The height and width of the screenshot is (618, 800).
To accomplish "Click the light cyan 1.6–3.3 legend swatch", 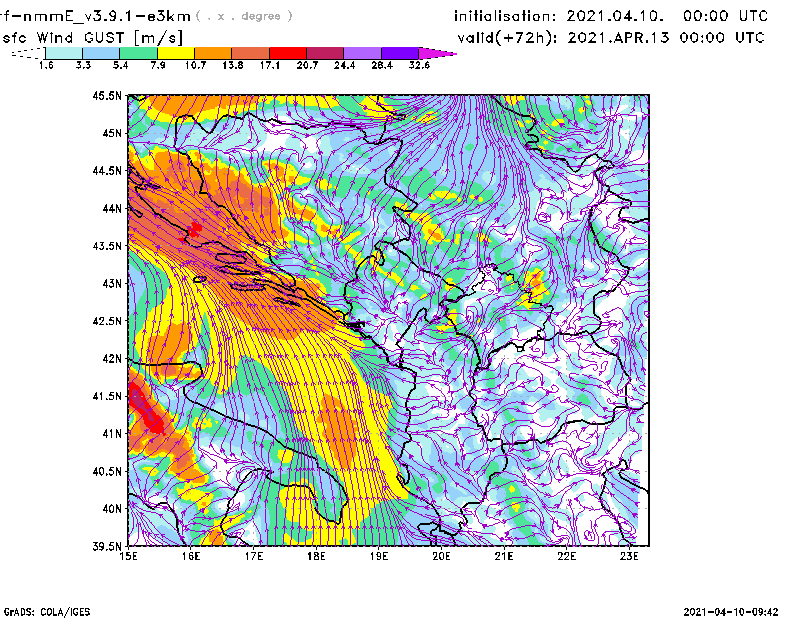I will coord(64,53).
